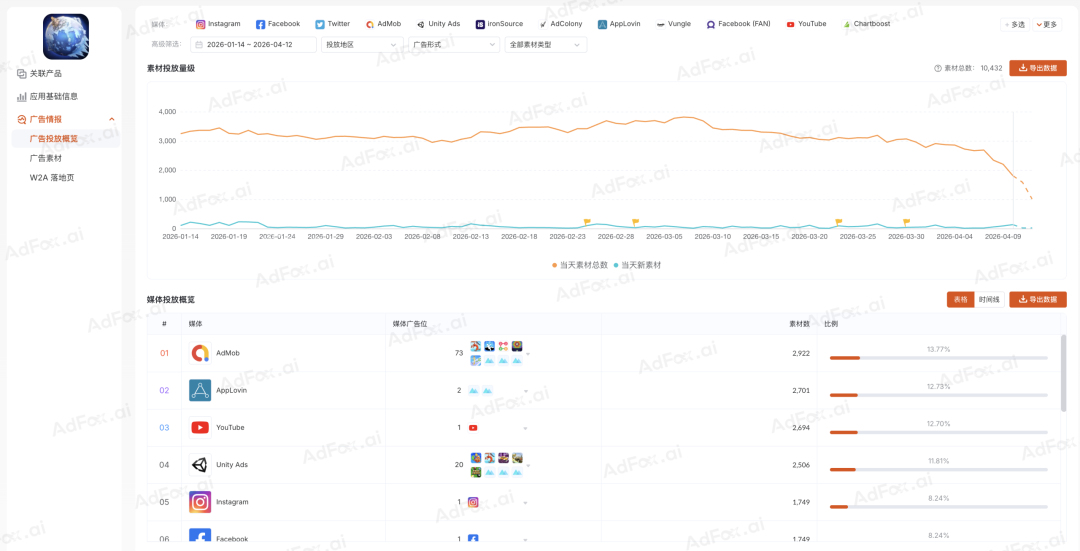This screenshot has height=551, width=1080.
Task: Click the YouTube row logo icon
Action: point(200,428)
